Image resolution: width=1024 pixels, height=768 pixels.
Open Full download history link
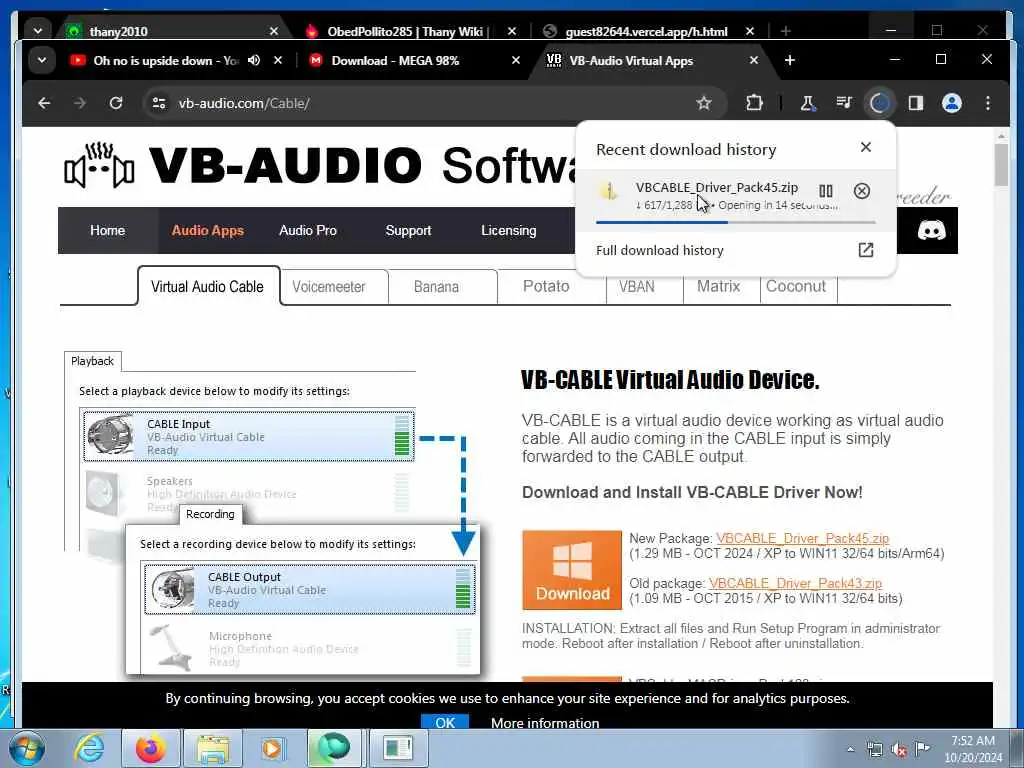[660, 250]
